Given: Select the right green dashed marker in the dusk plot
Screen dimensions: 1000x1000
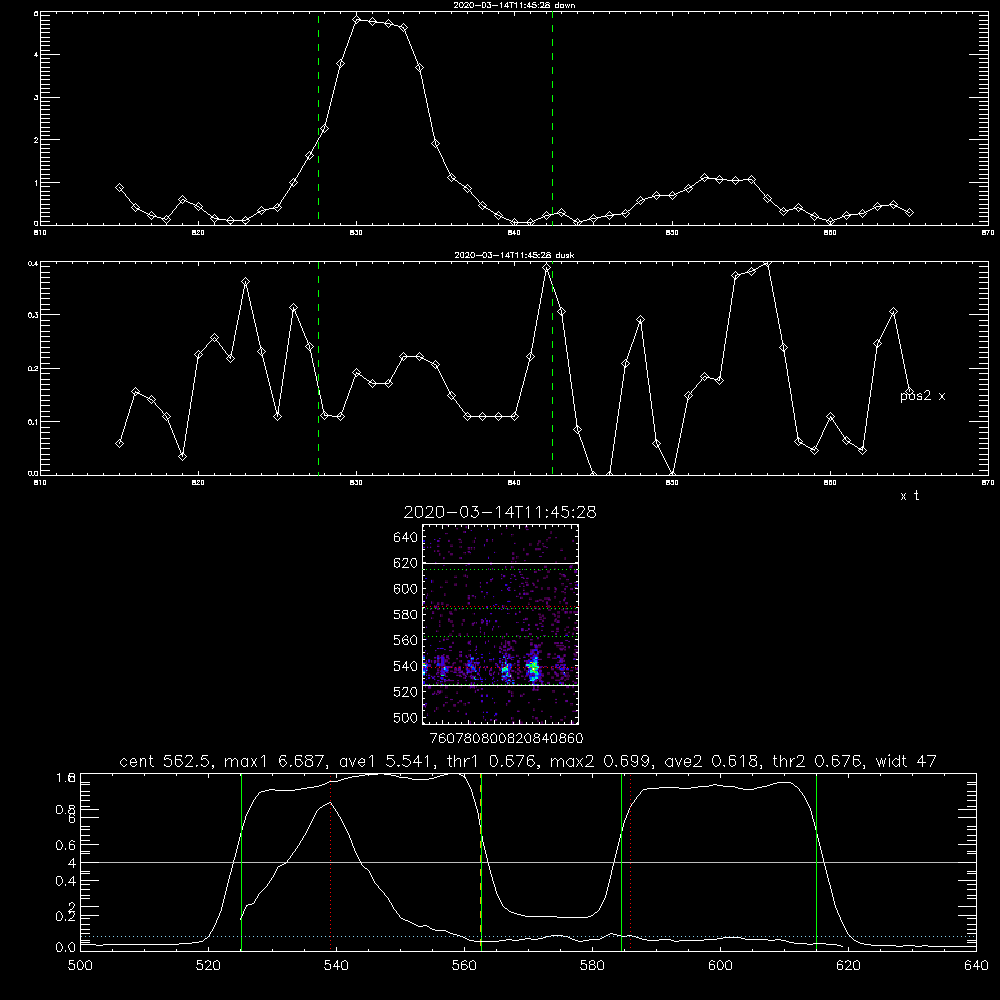Looking at the screenshot, I should (x=552, y=368).
